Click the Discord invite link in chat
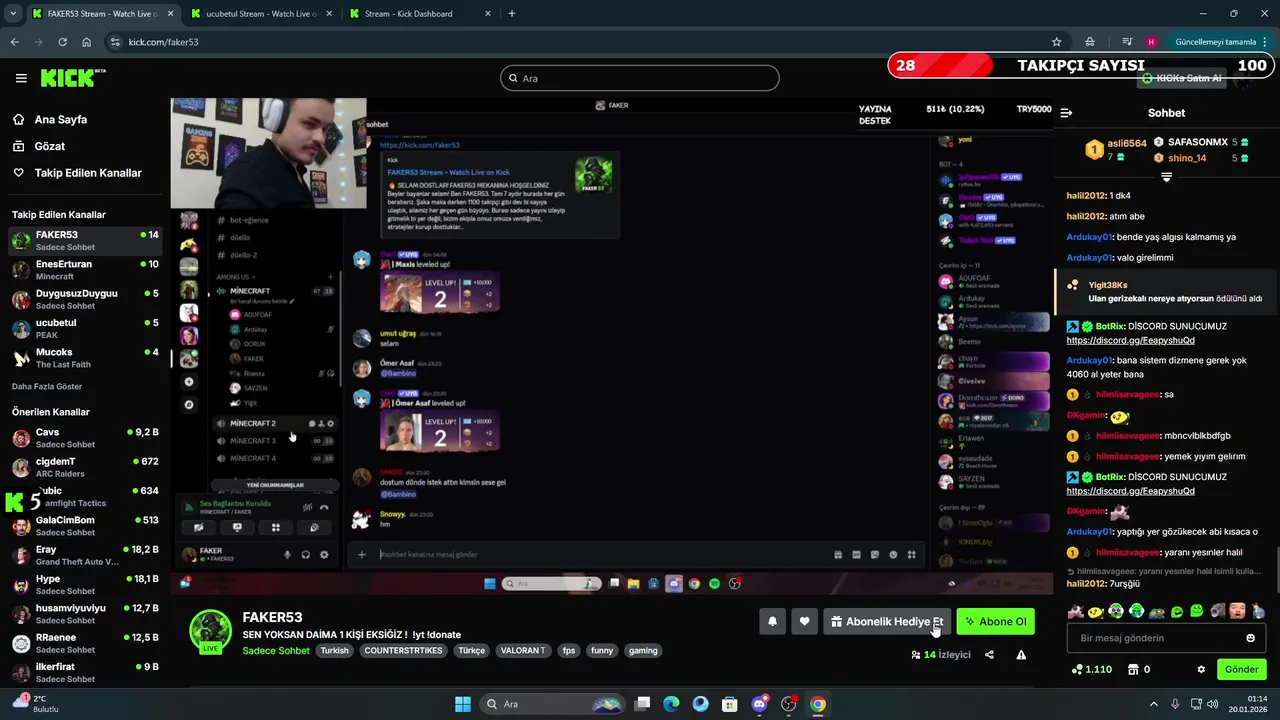1280x720 pixels. (1130, 340)
